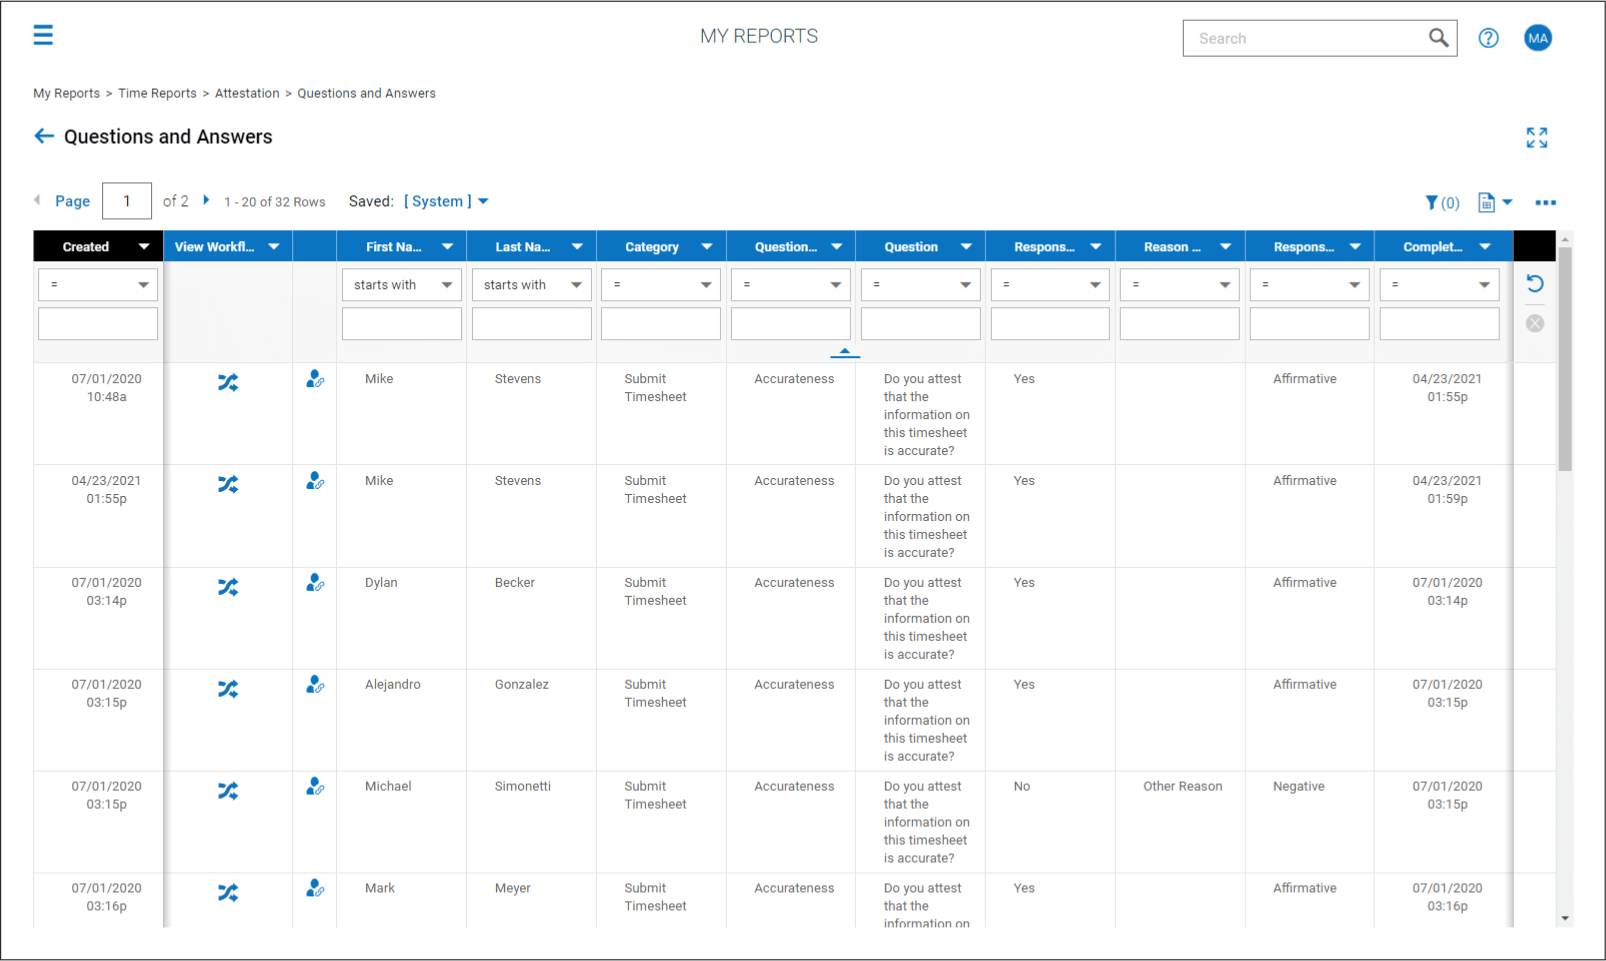This screenshot has width=1606, height=961.
Task: Click the Time Reports breadcrumb
Action: click(x=157, y=93)
